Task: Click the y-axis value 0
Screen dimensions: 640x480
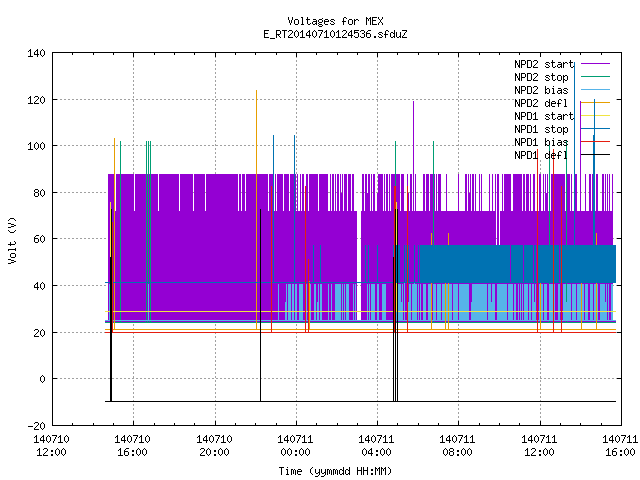Action: 42,379
